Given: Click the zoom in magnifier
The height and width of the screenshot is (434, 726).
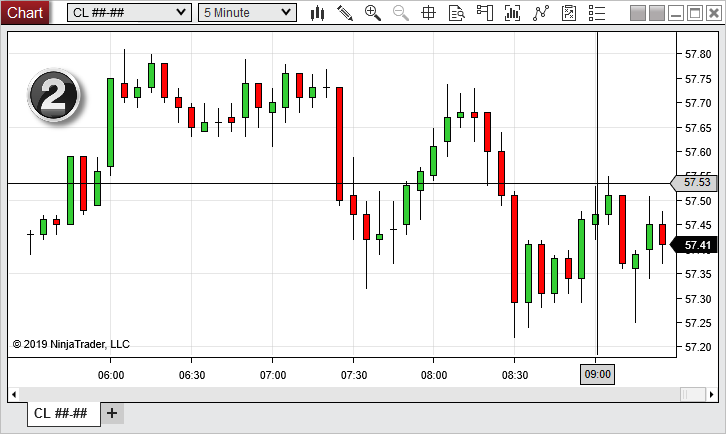Looking at the screenshot, I should (x=373, y=13).
